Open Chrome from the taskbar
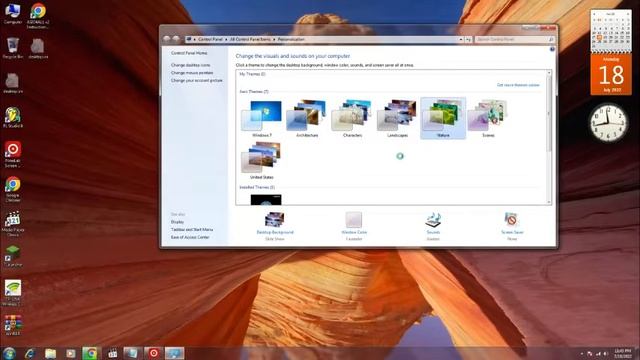The height and width of the screenshot is (360, 640). point(91,353)
